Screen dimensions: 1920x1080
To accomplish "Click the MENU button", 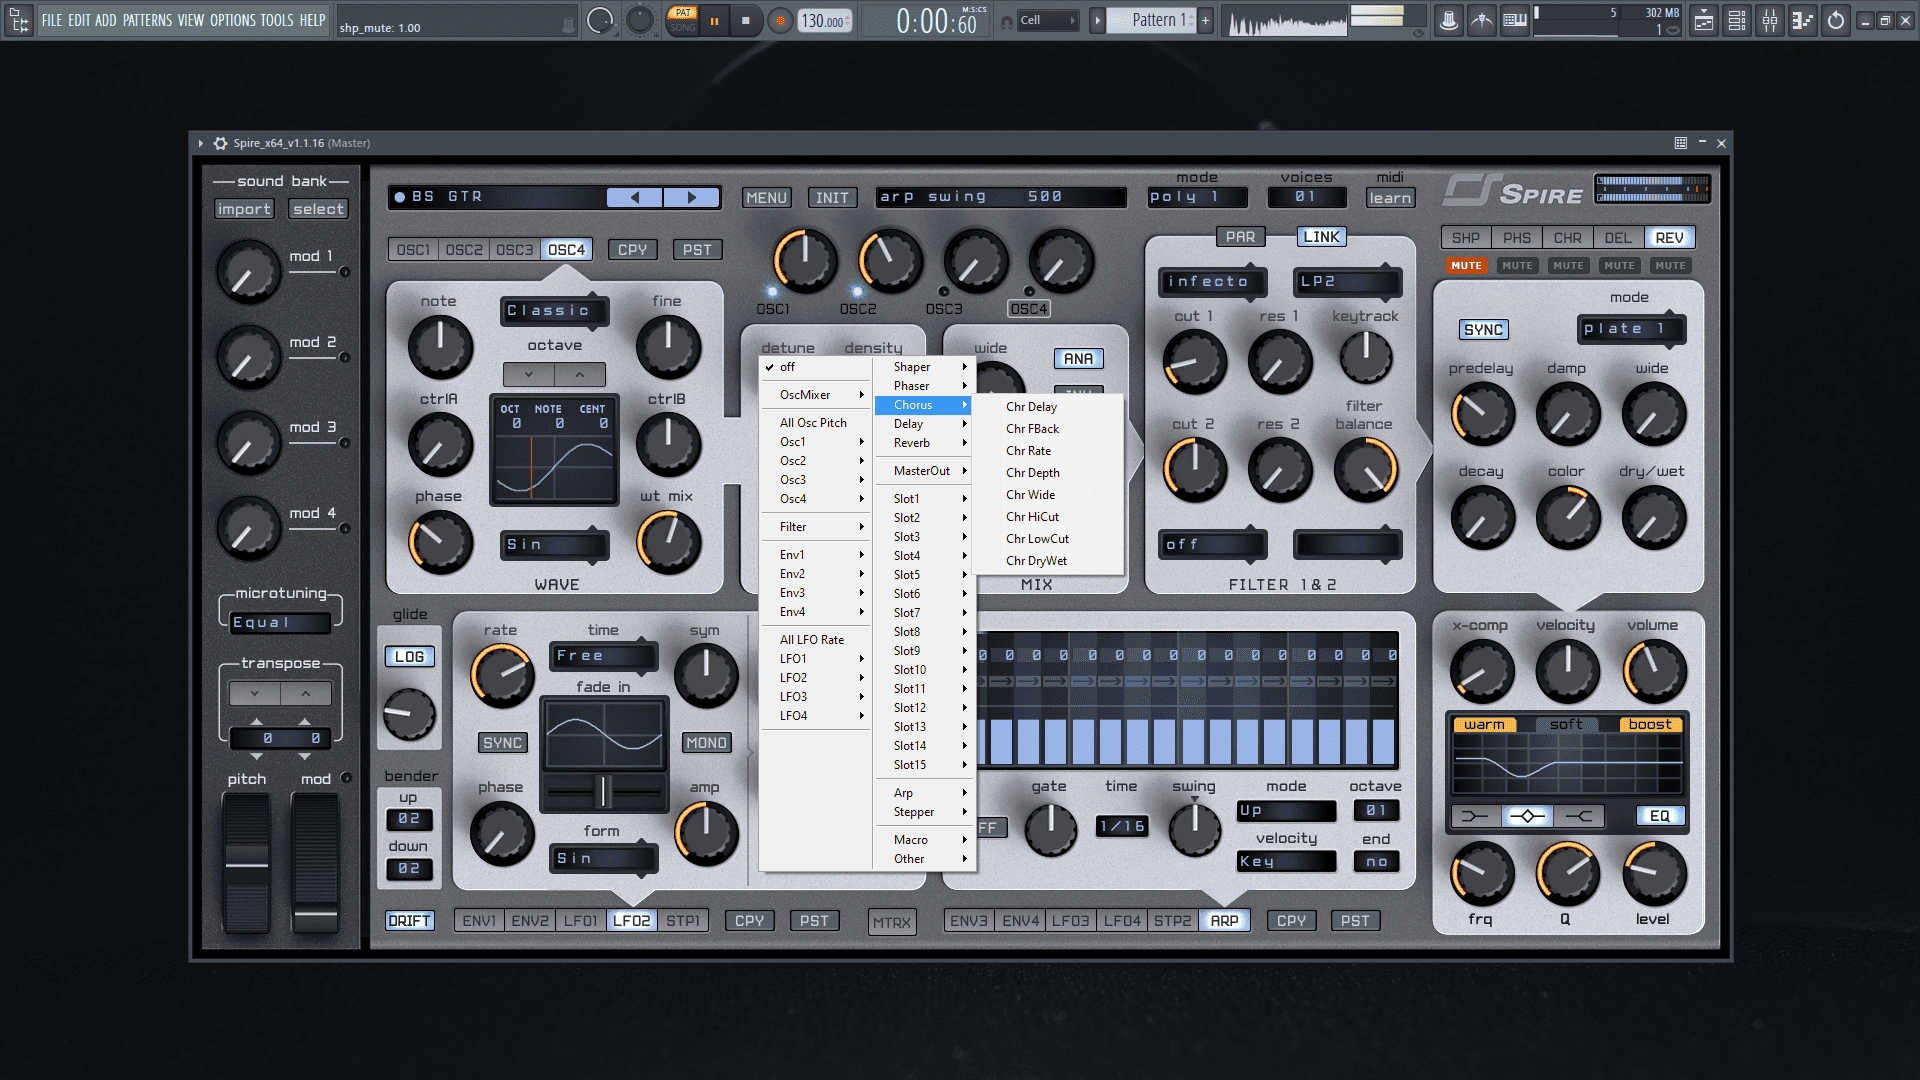I will (x=766, y=198).
